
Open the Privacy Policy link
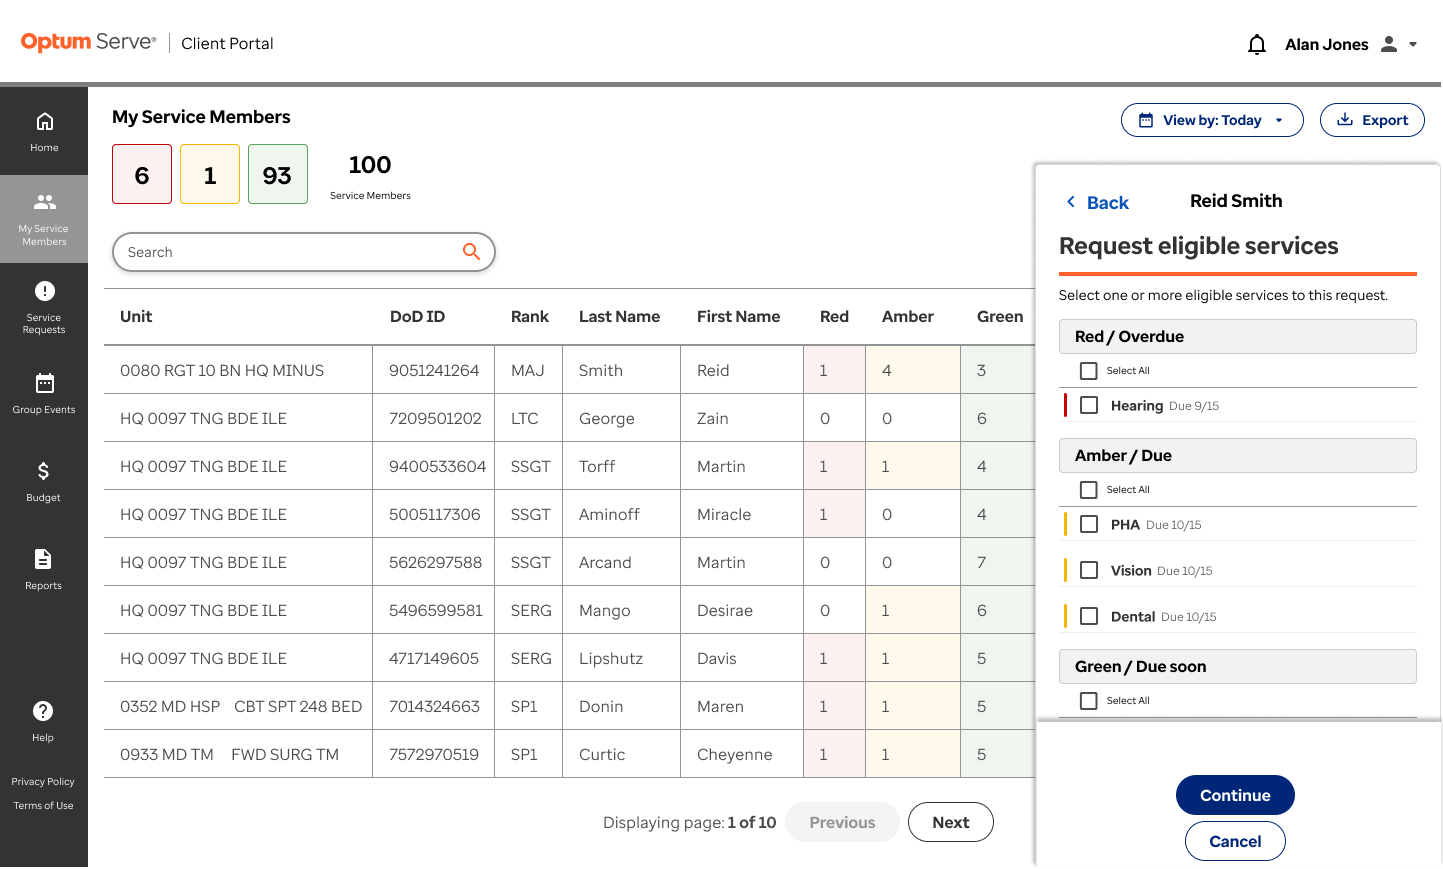tap(43, 782)
